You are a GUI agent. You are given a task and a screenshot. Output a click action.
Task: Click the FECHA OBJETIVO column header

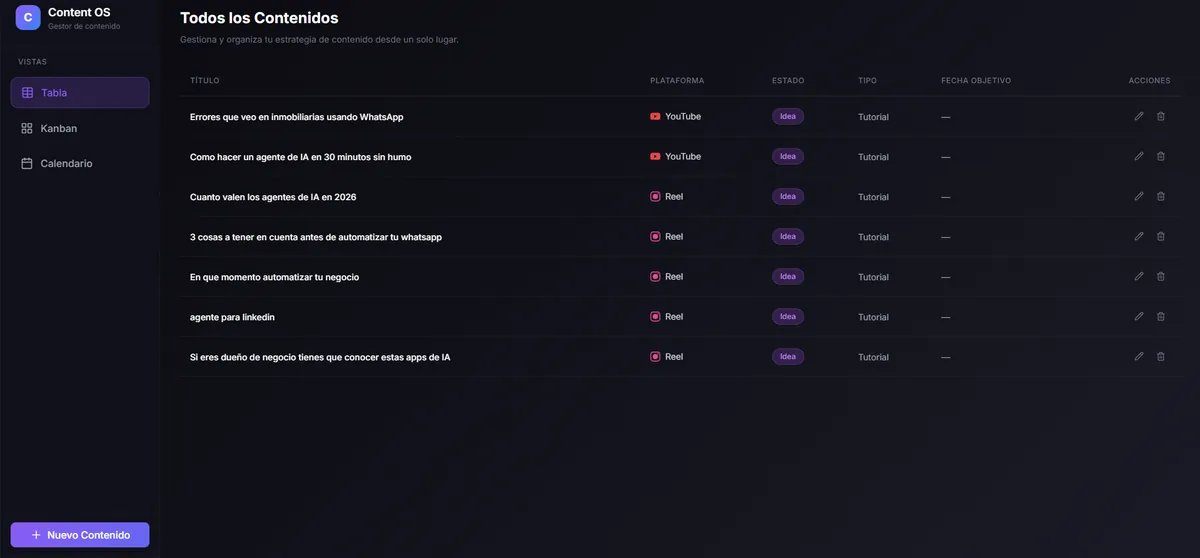pos(976,80)
